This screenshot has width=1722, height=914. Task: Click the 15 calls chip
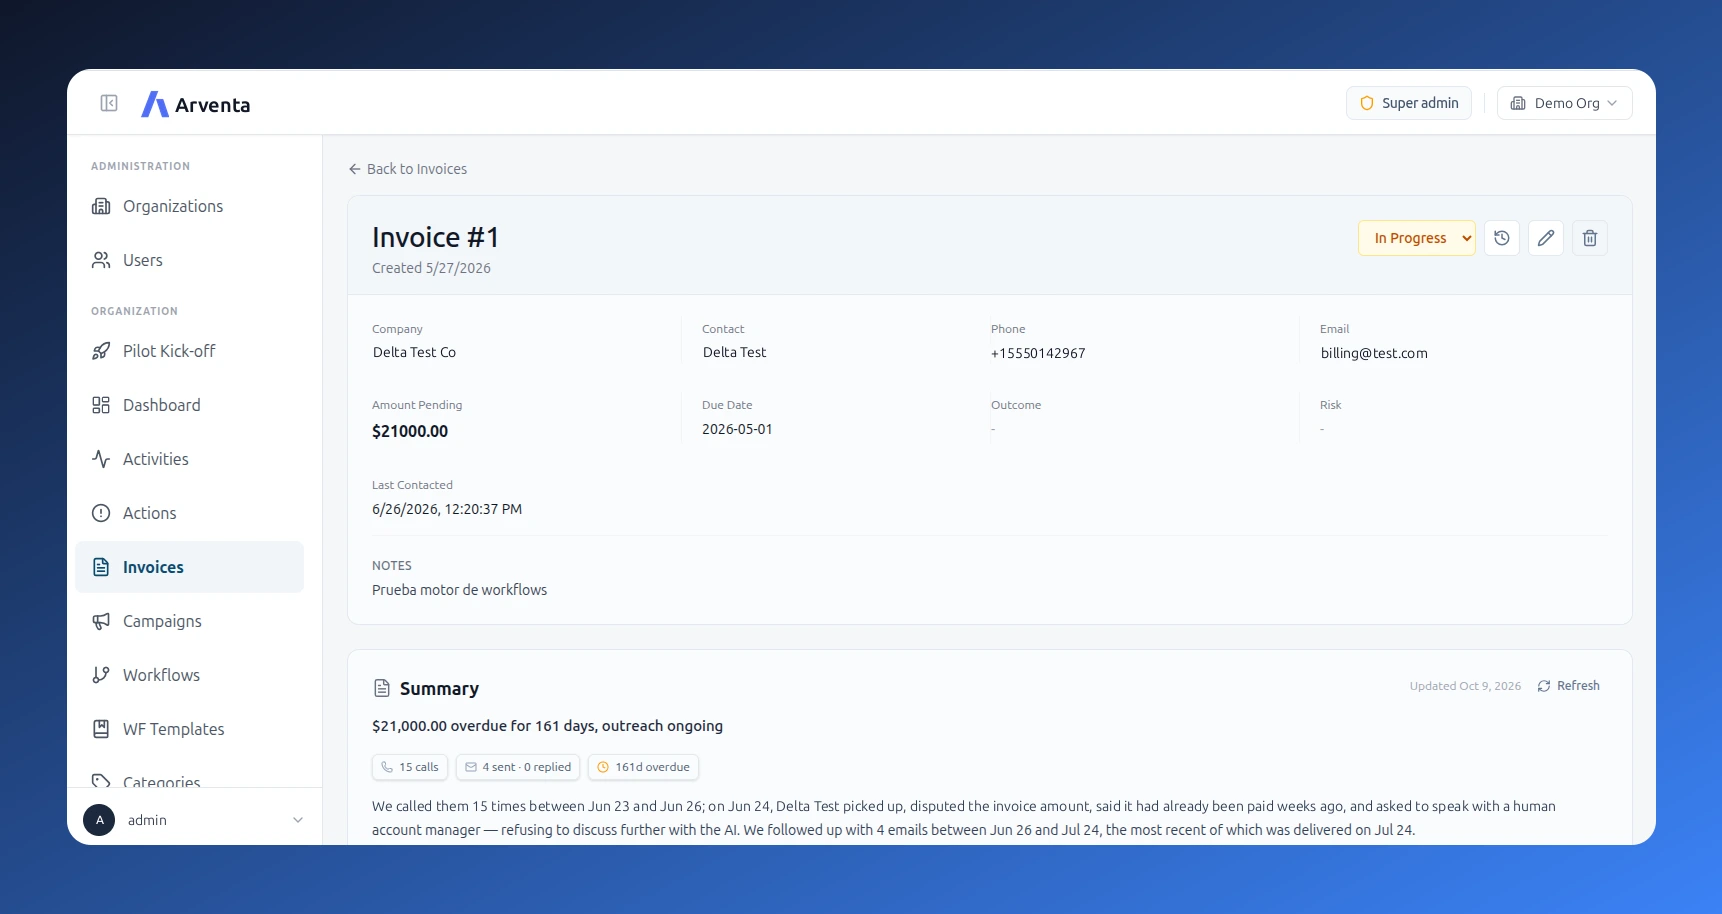click(410, 767)
